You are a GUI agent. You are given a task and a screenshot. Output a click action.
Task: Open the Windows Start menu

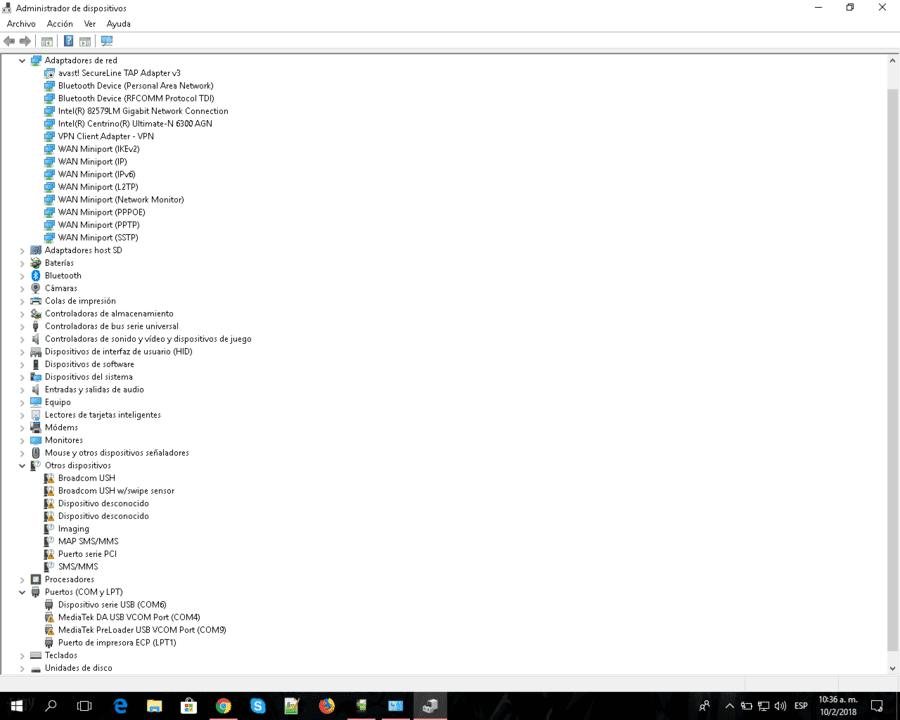pos(16,706)
